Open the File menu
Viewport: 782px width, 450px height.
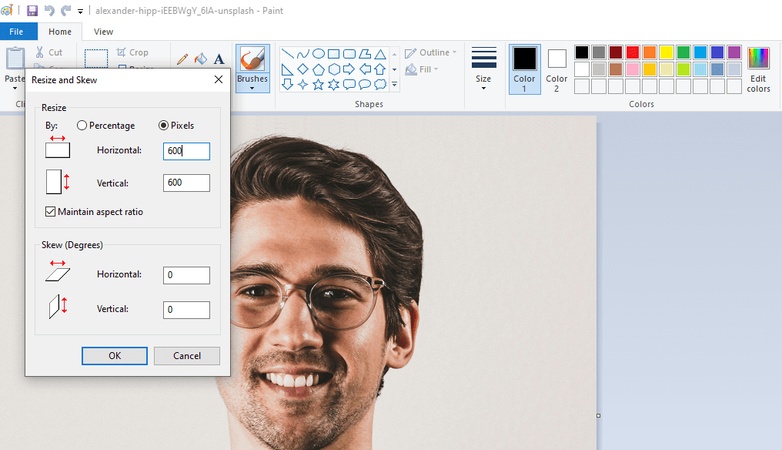[x=16, y=31]
